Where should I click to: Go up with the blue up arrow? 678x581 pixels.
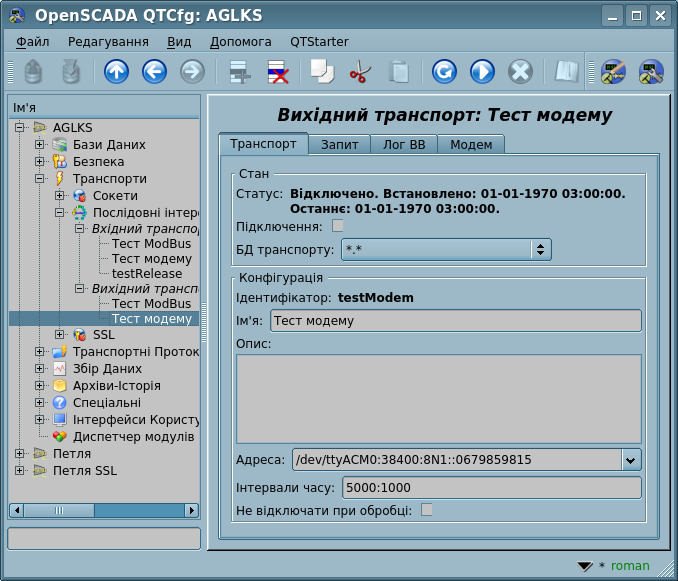[x=116, y=72]
